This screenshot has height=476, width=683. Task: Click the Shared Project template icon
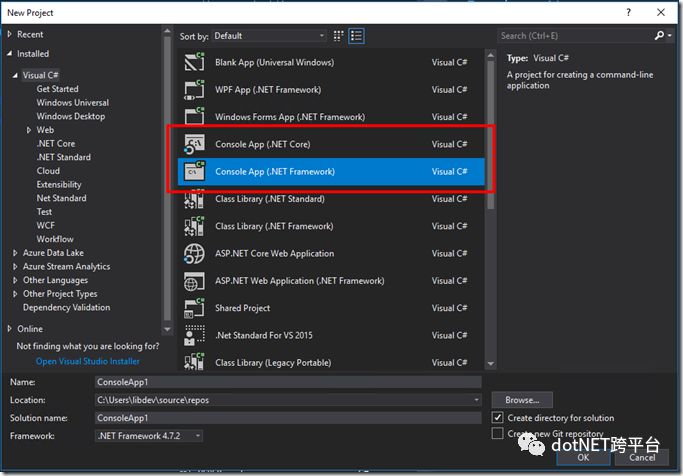tap(194, 308)
